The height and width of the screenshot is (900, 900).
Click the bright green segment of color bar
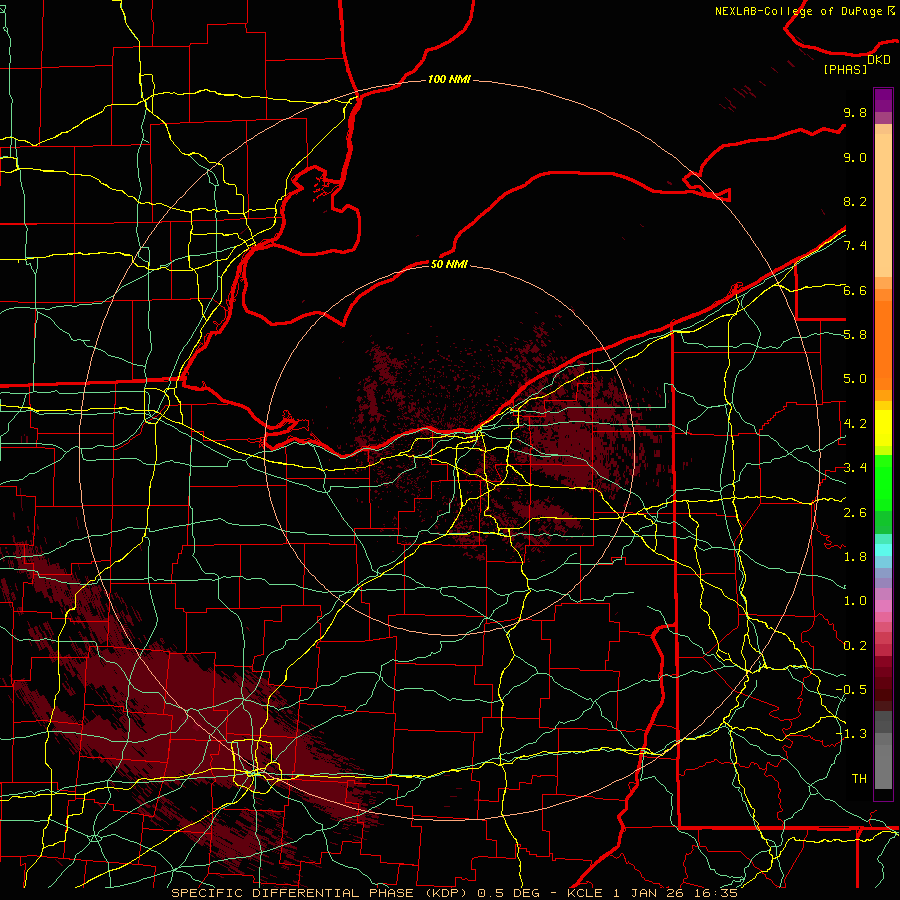point(883,483)
